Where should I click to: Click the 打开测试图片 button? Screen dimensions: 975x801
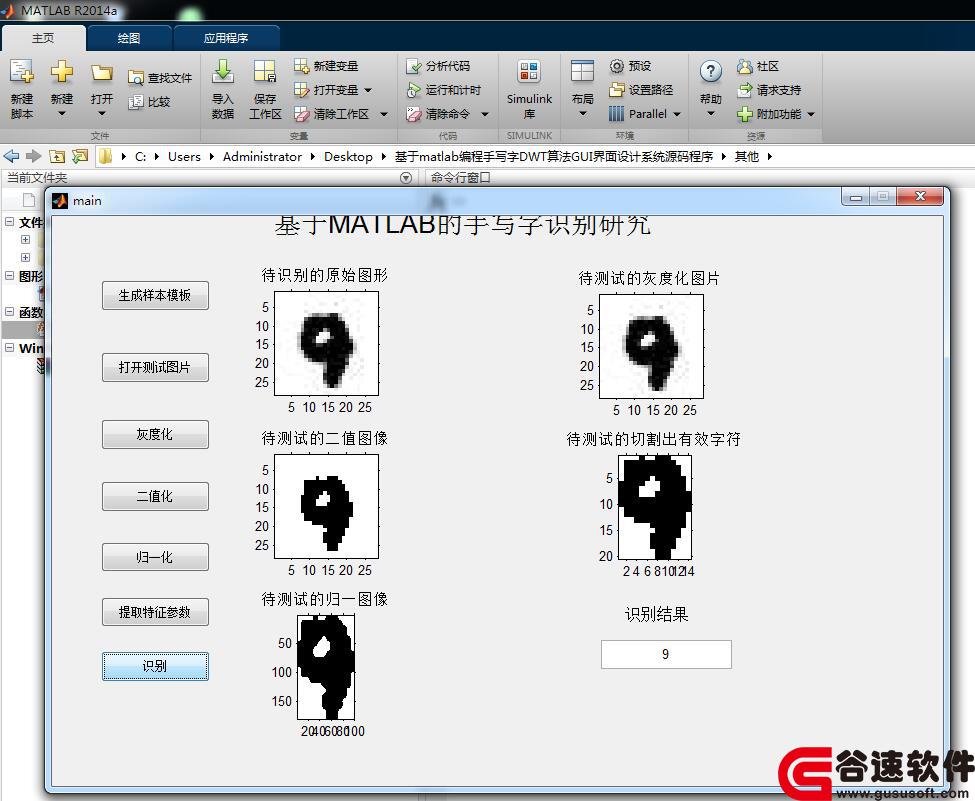(155, 368)
